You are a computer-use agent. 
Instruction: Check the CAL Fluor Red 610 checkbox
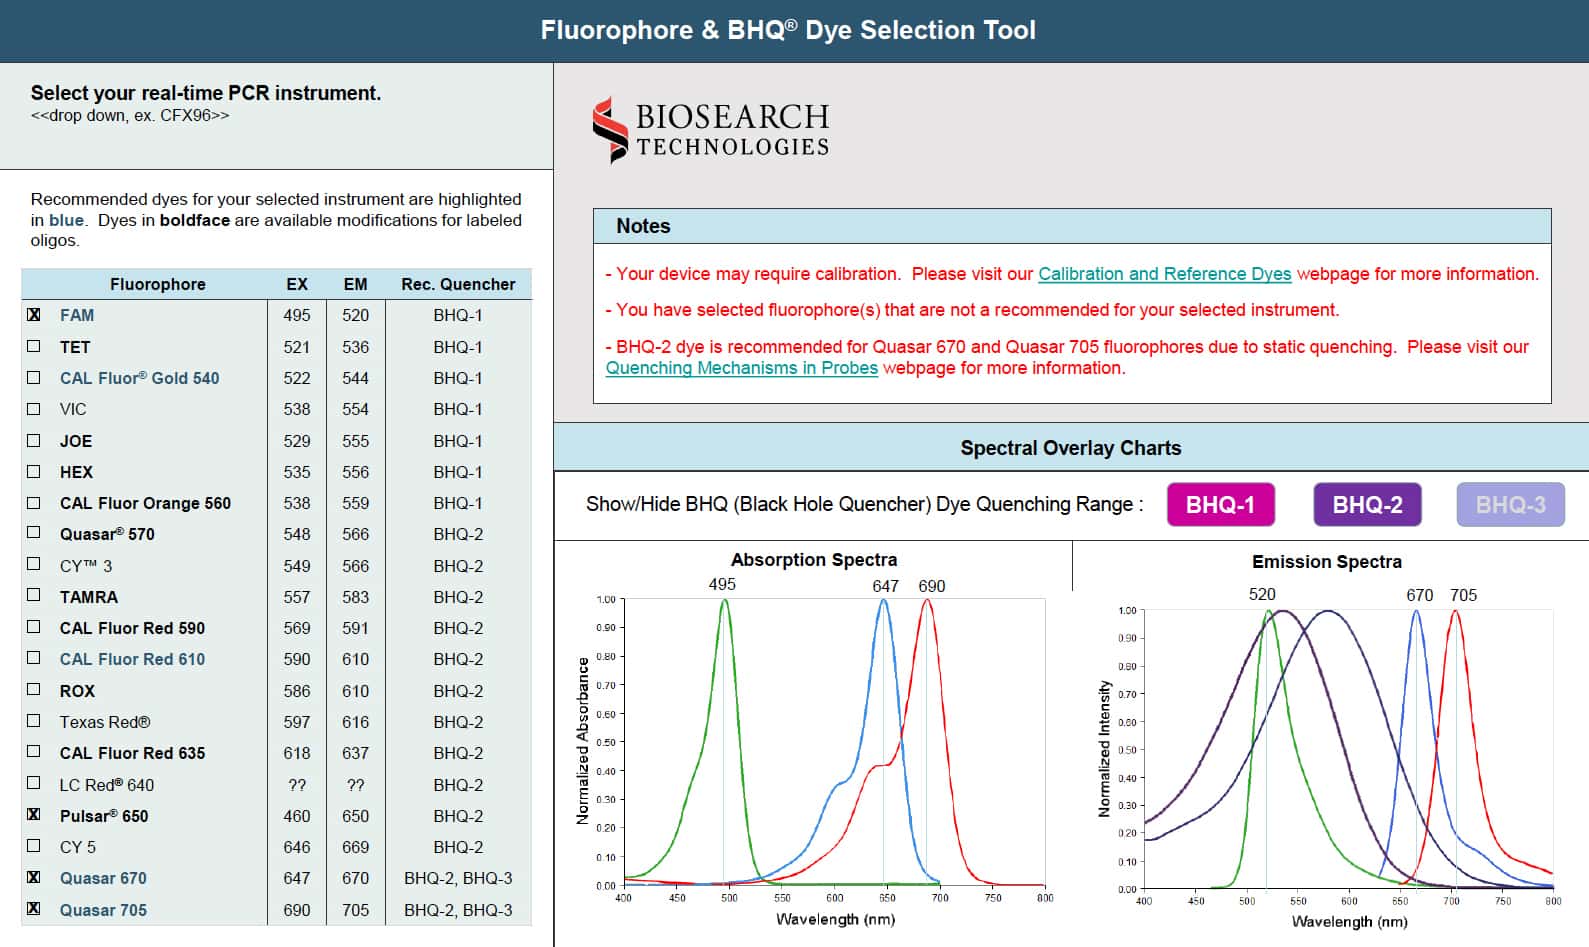pos(34,658)
